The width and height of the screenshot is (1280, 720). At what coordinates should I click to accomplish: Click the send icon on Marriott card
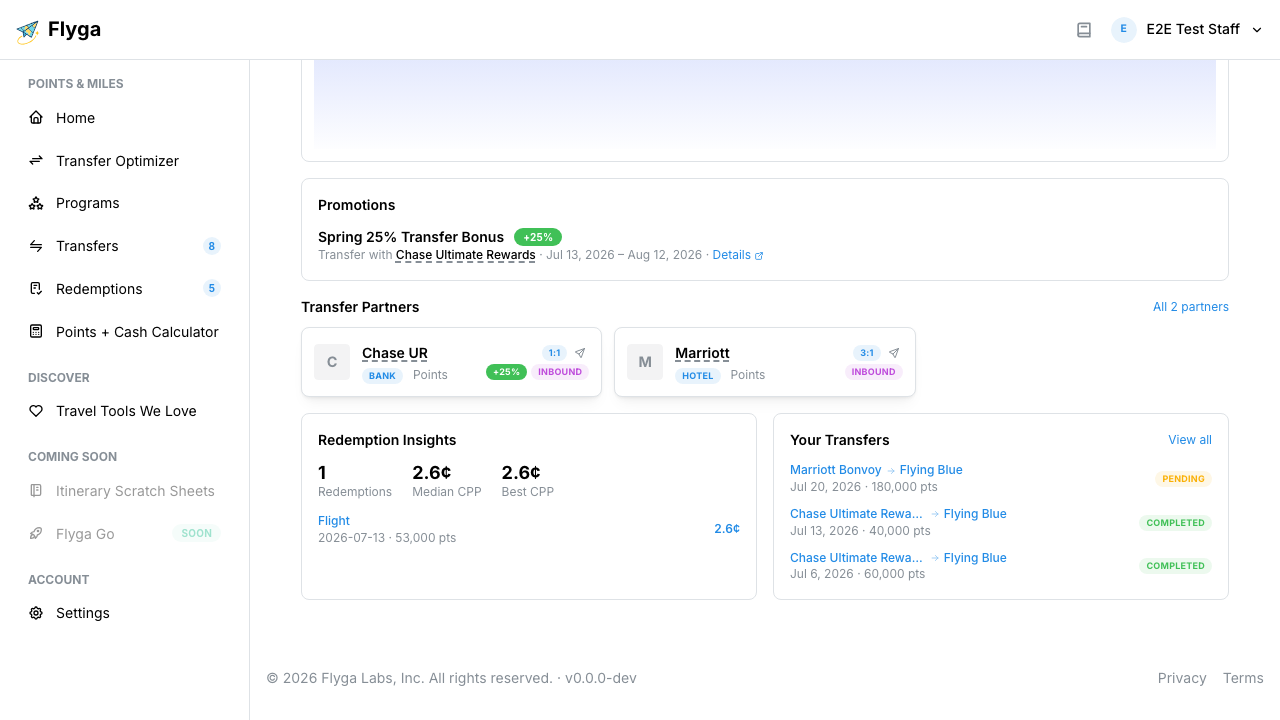[x=894, y=353]
